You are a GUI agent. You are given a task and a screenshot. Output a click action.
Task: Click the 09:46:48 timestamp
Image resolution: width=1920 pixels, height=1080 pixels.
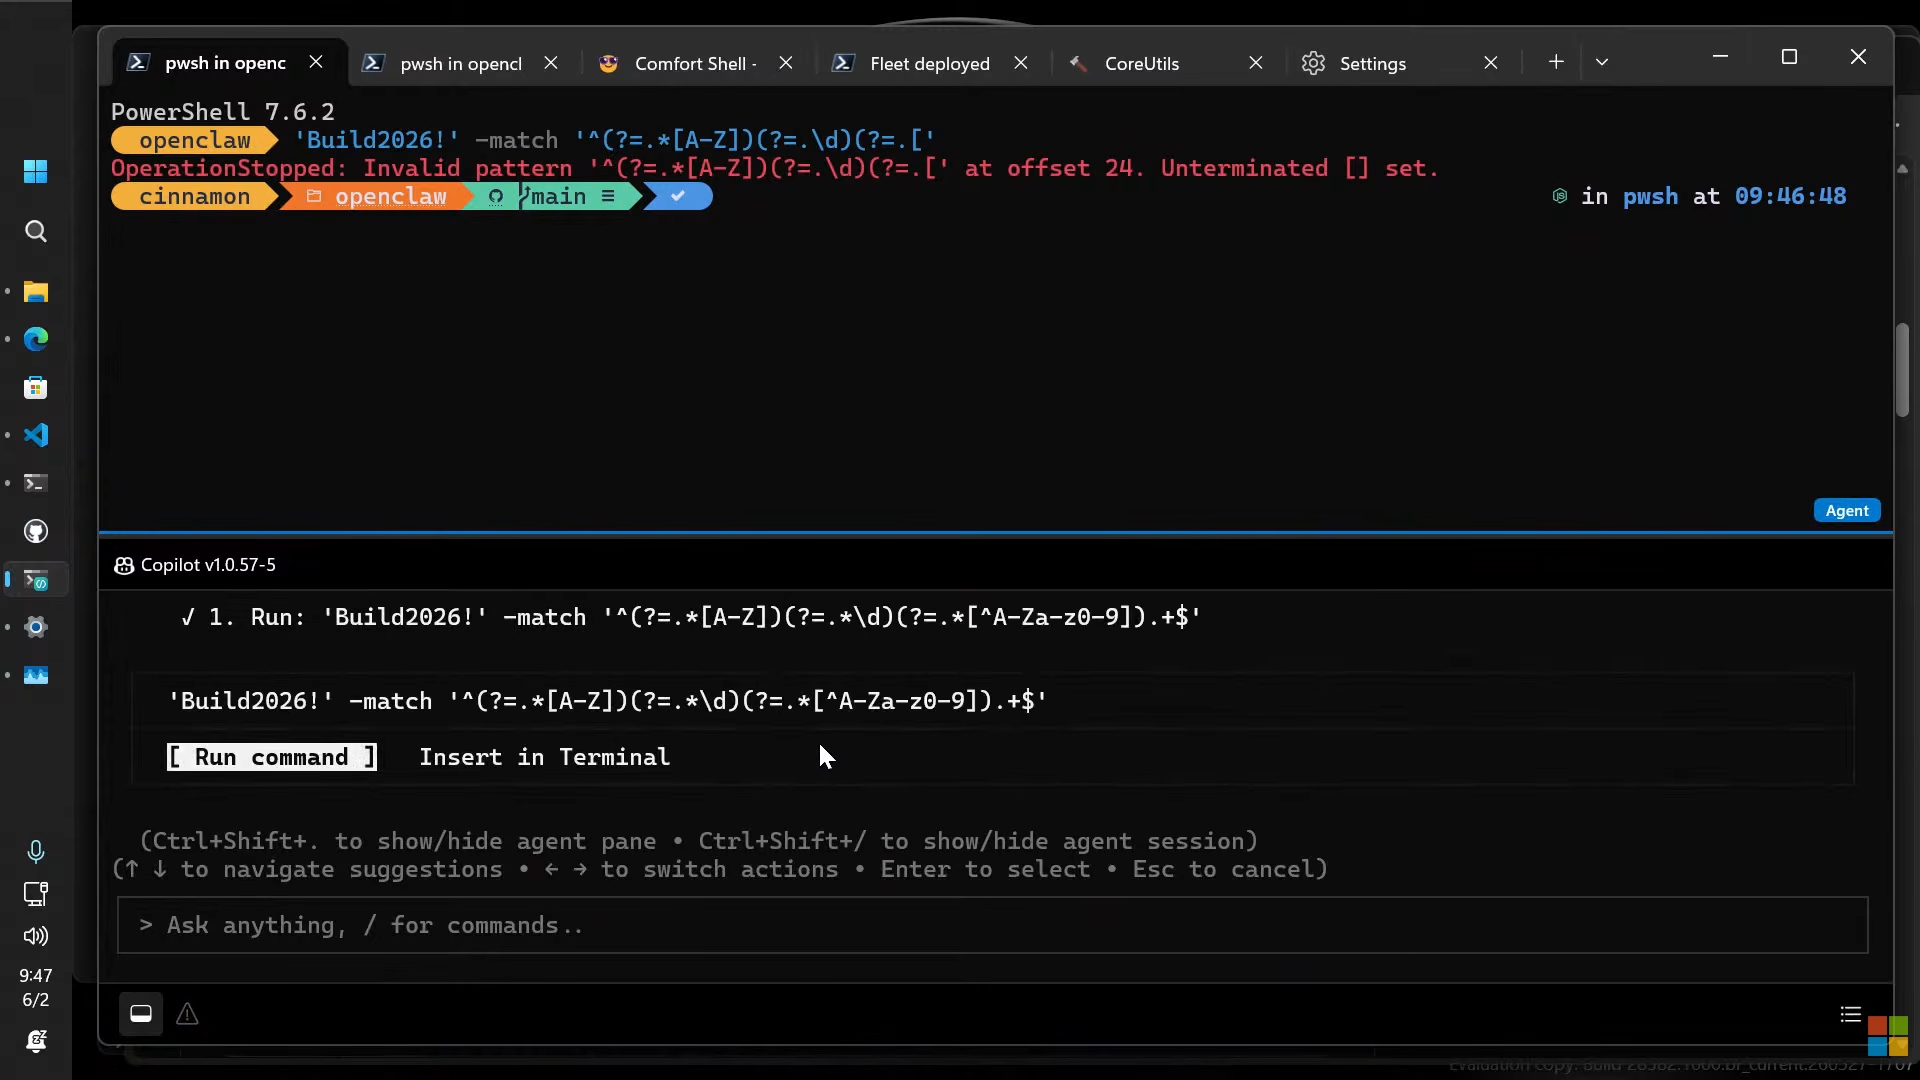coord(1790,196)
